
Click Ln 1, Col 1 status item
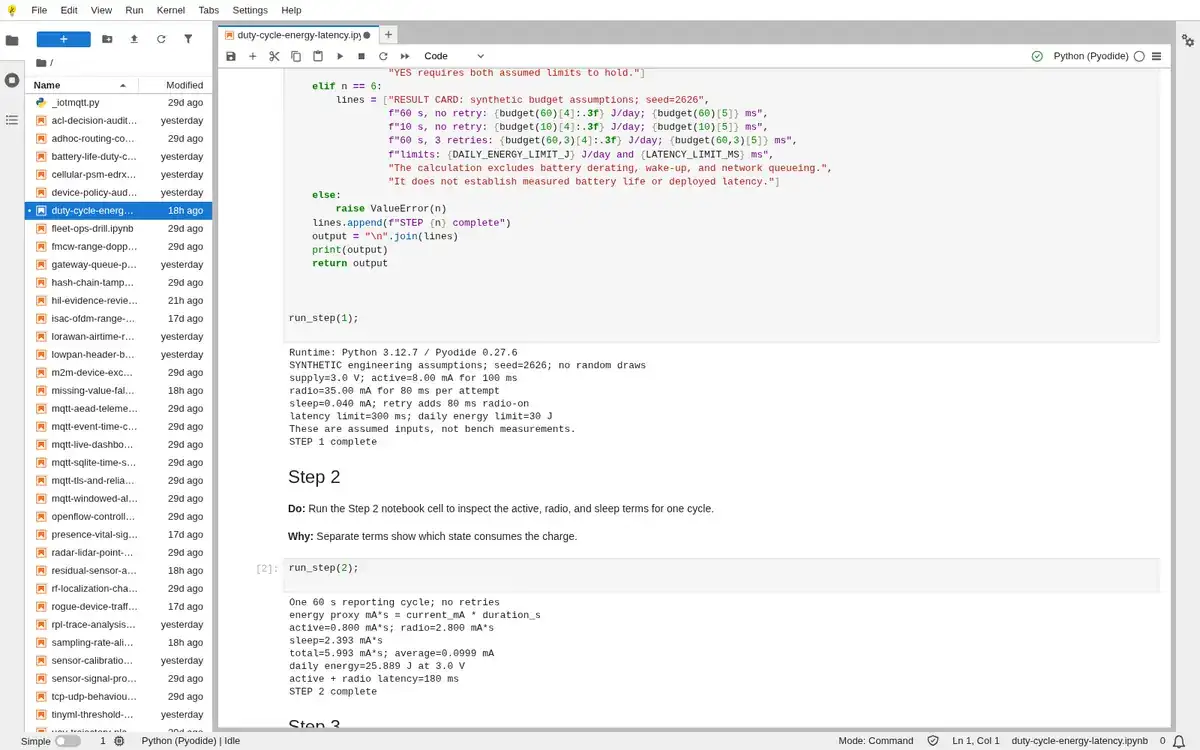point(975,741)
